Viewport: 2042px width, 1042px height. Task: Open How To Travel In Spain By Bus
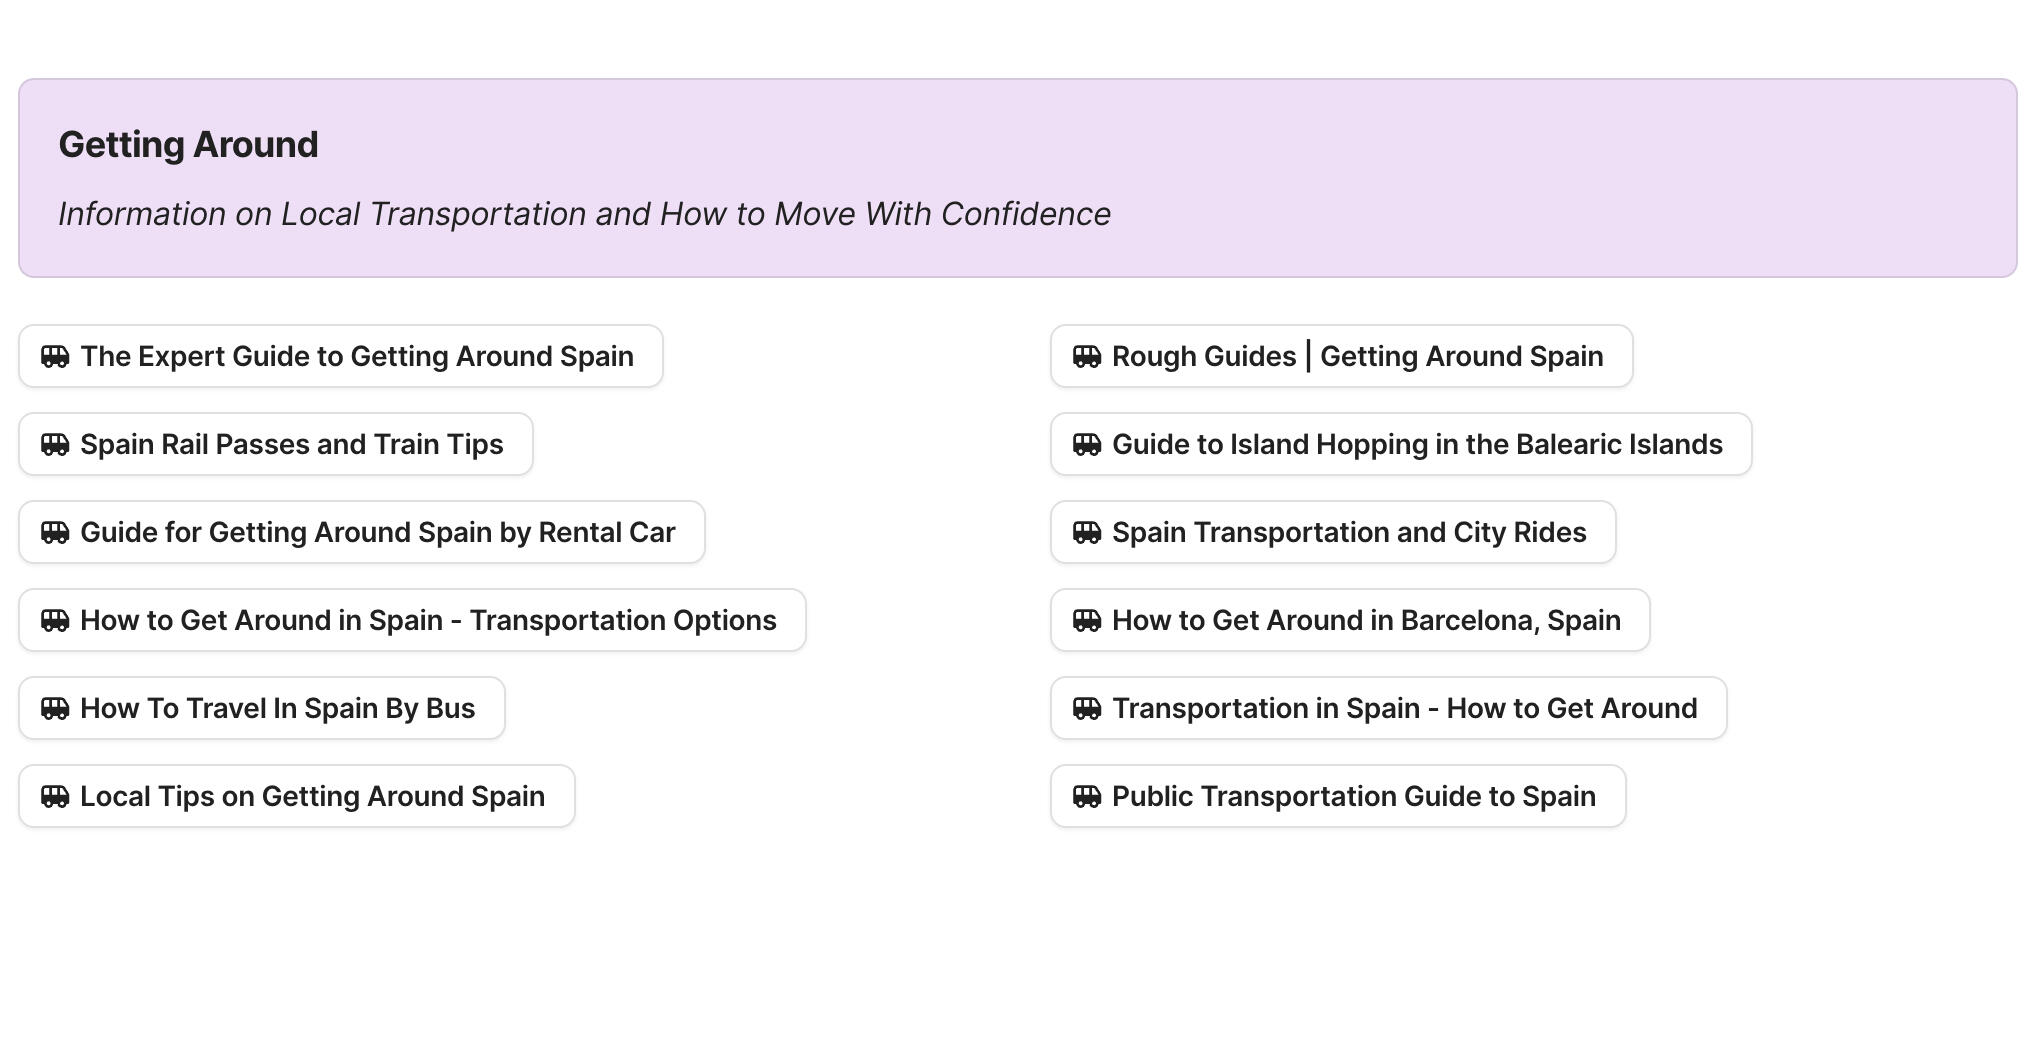click(277, 709)
